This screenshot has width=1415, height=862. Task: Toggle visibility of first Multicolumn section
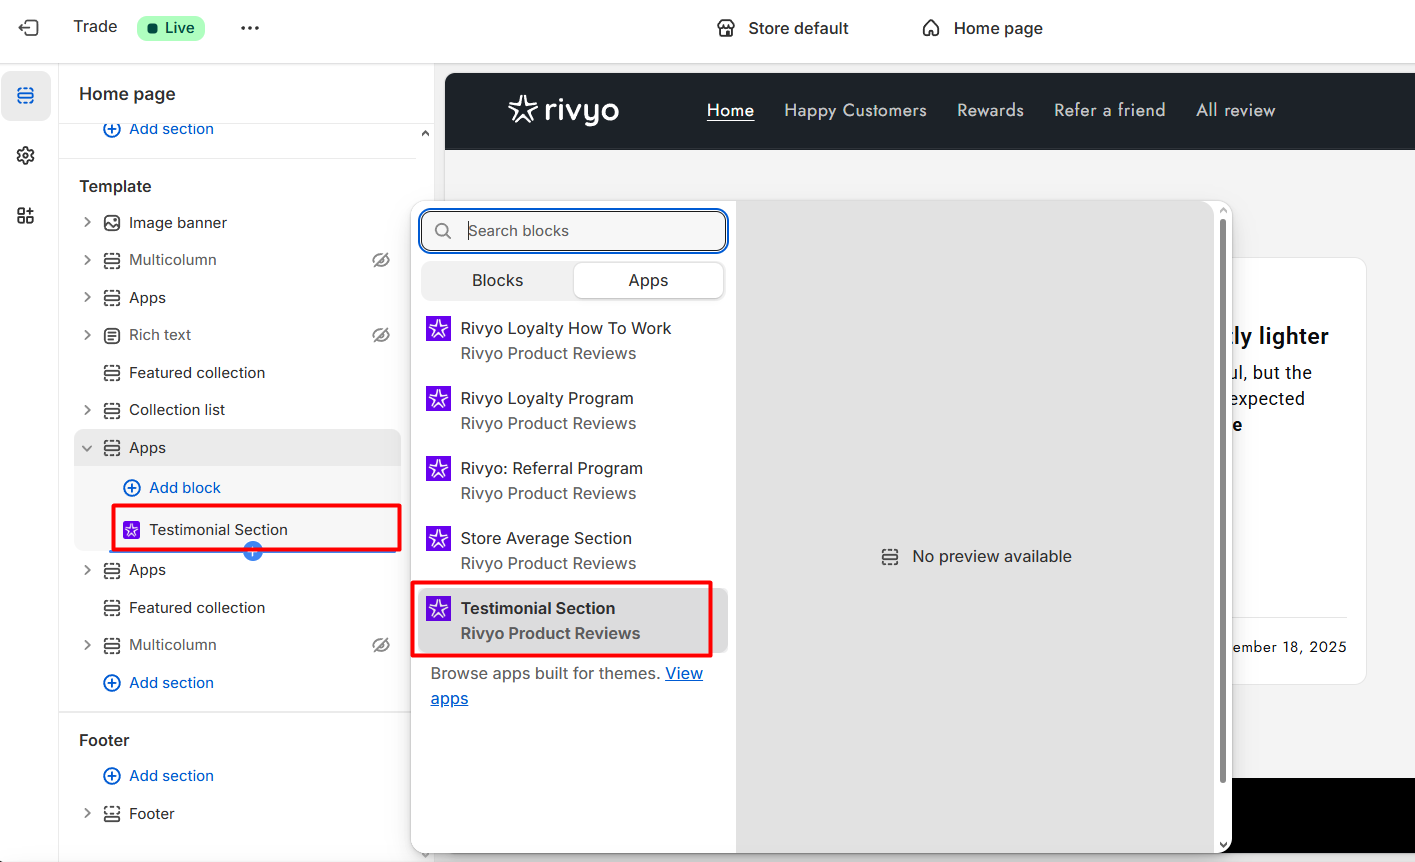[x=381, y=260]
